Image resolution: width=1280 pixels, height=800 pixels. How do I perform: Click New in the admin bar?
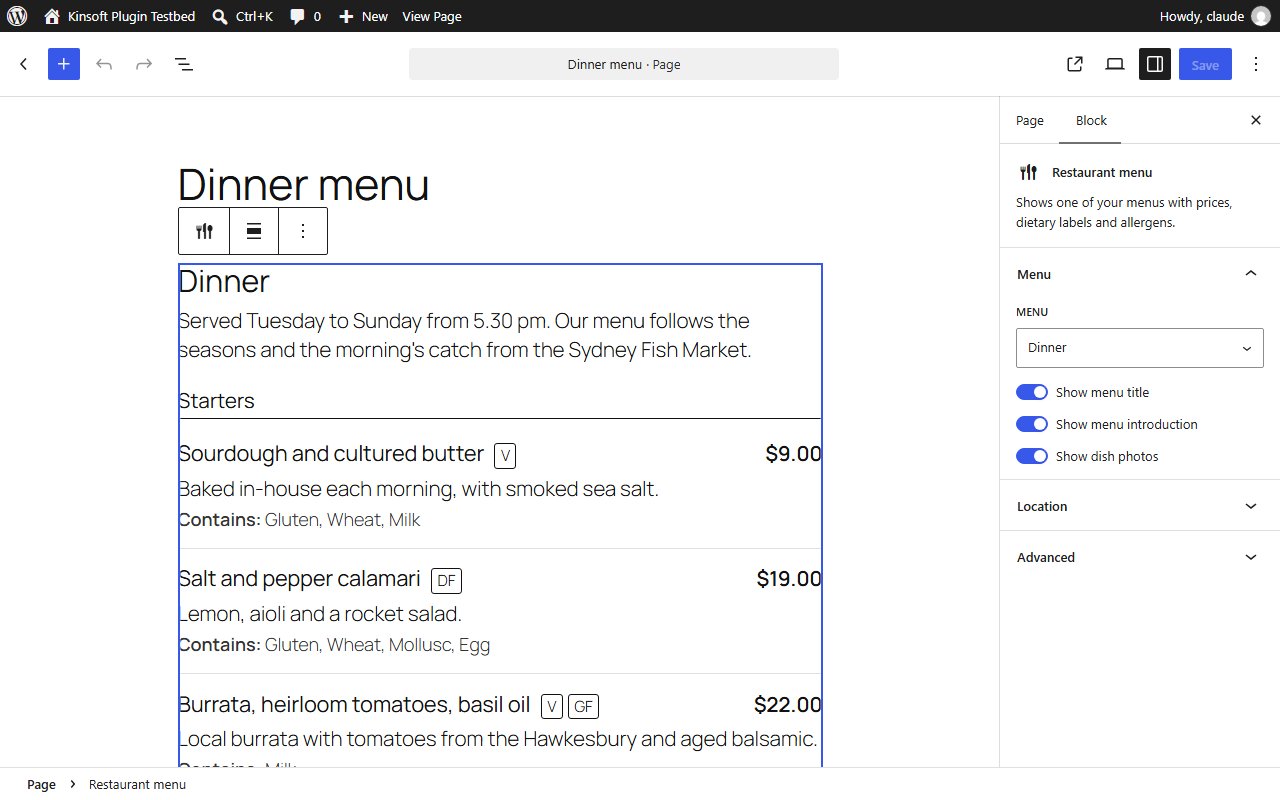click(364, 16)
